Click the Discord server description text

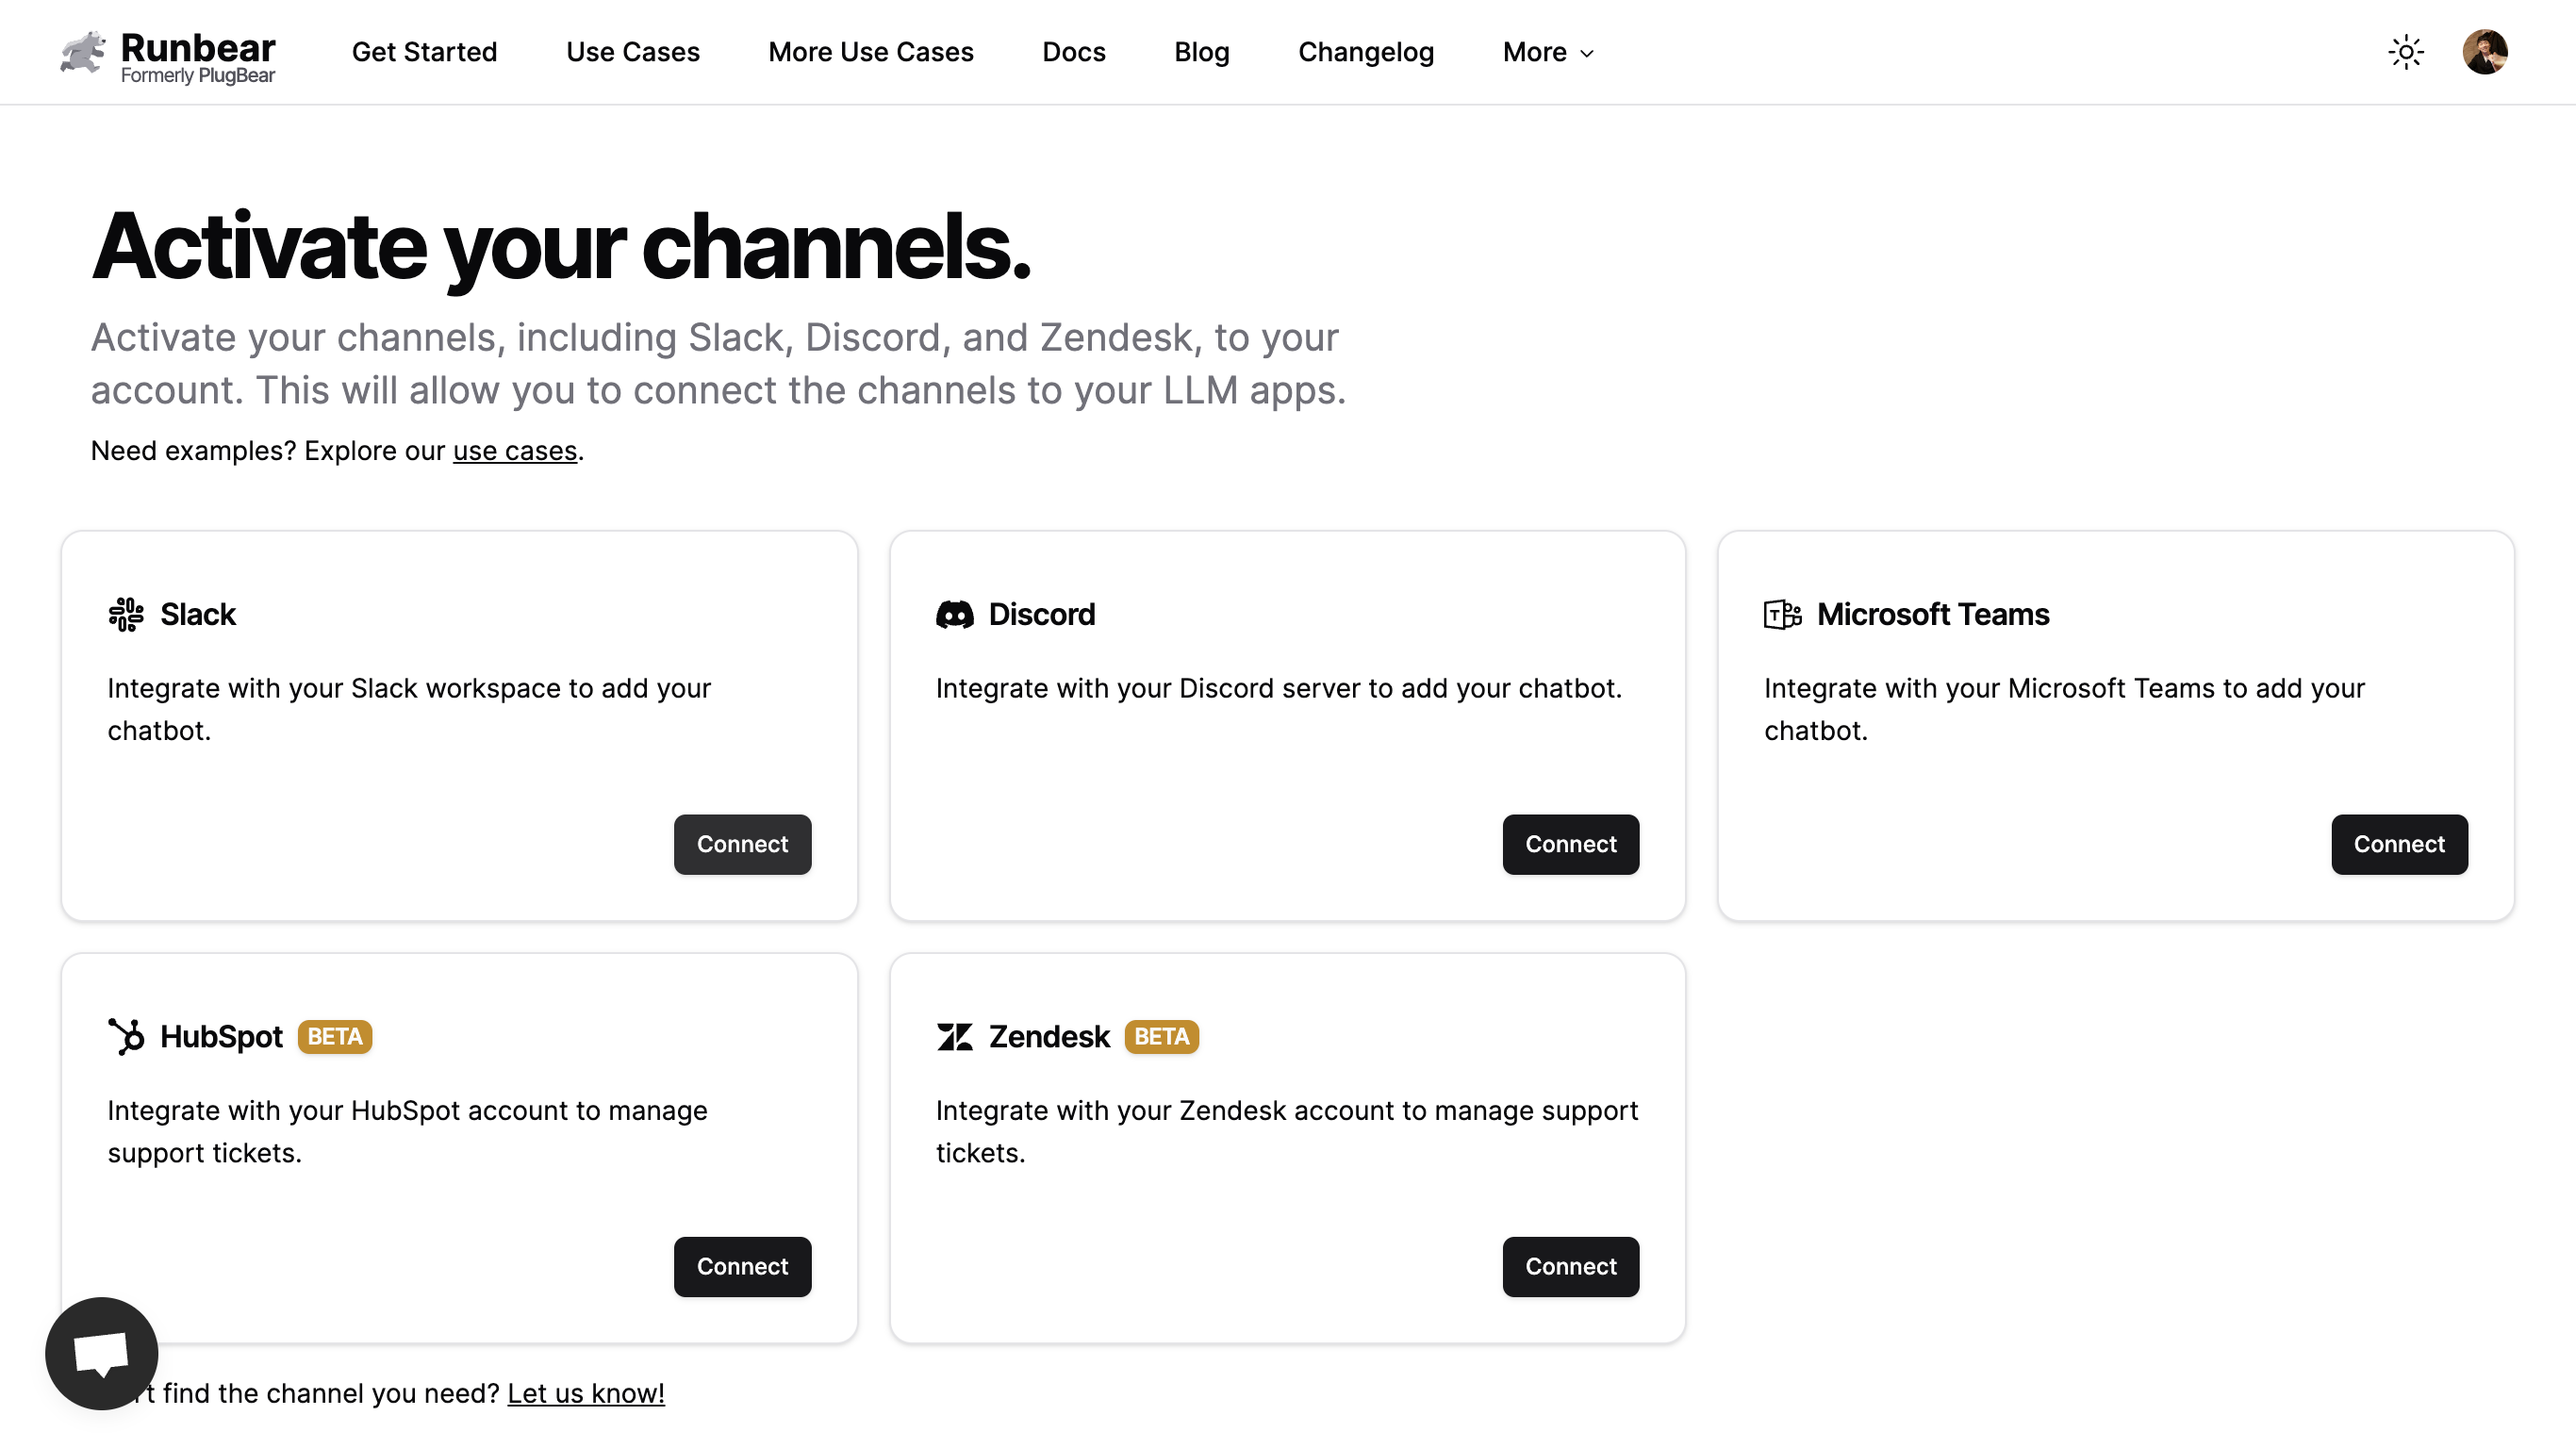point(1278,689)
